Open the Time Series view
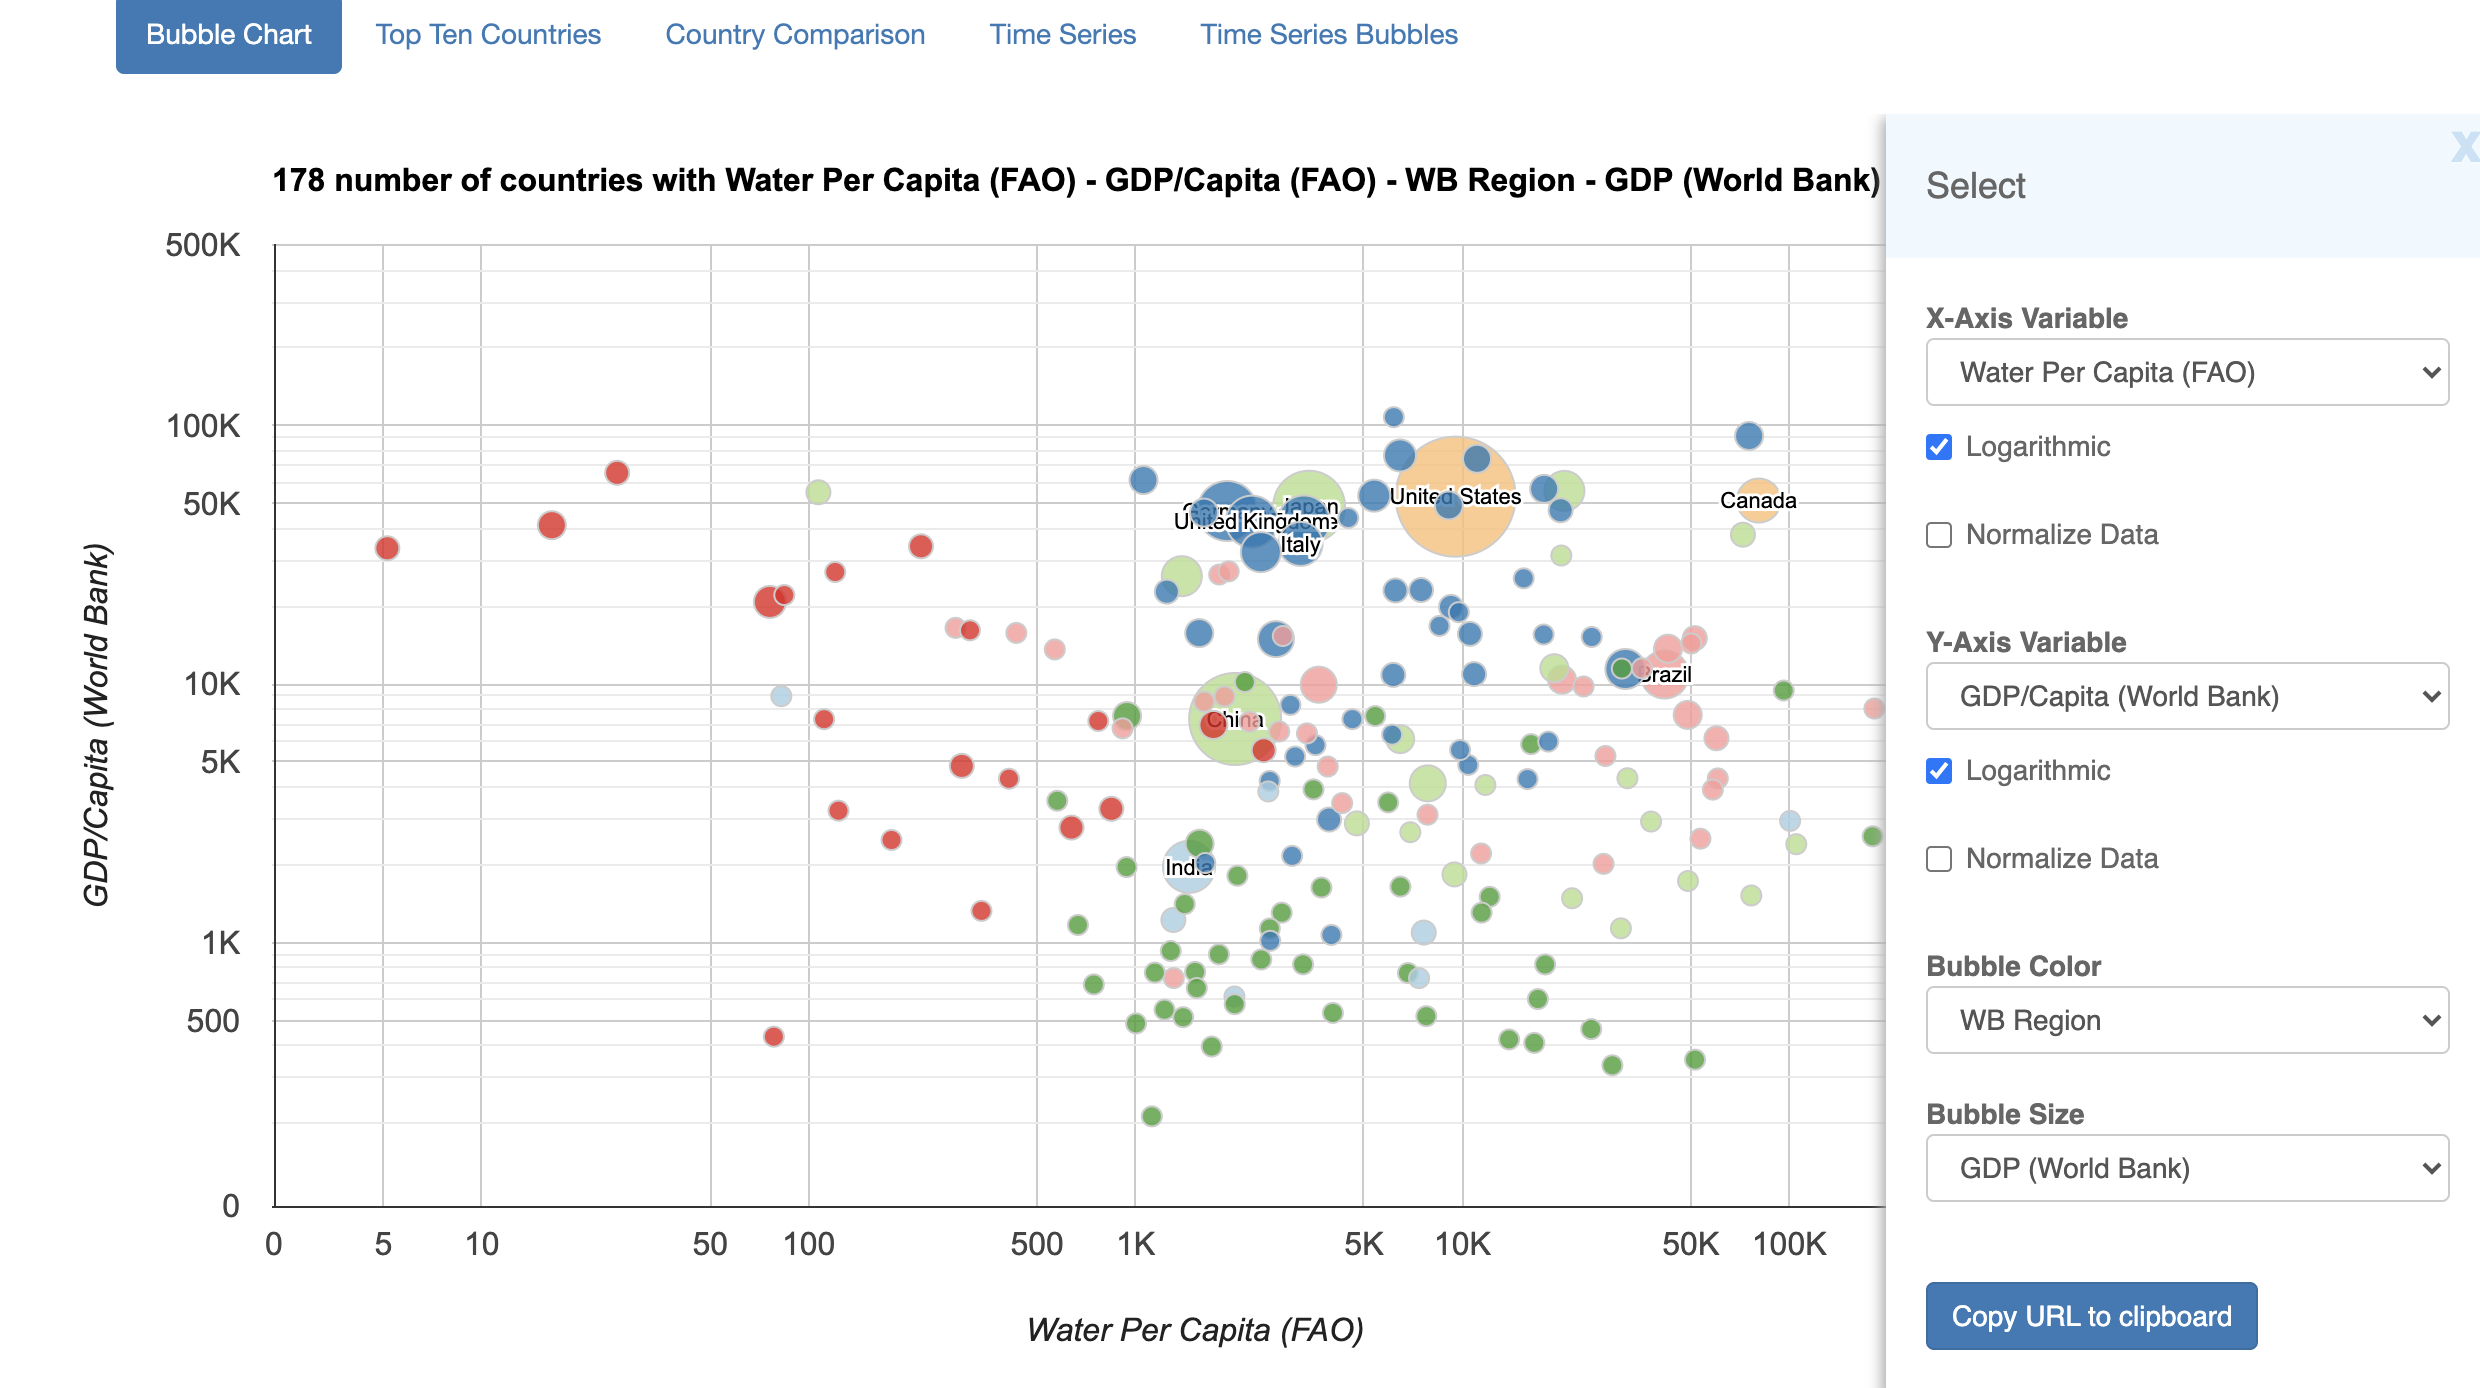 (1061, 34)
